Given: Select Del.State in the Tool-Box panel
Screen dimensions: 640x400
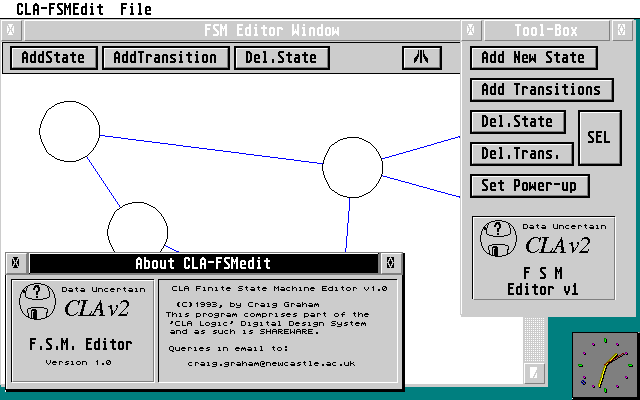Looking at the screenshot, I should coord(517,122).
